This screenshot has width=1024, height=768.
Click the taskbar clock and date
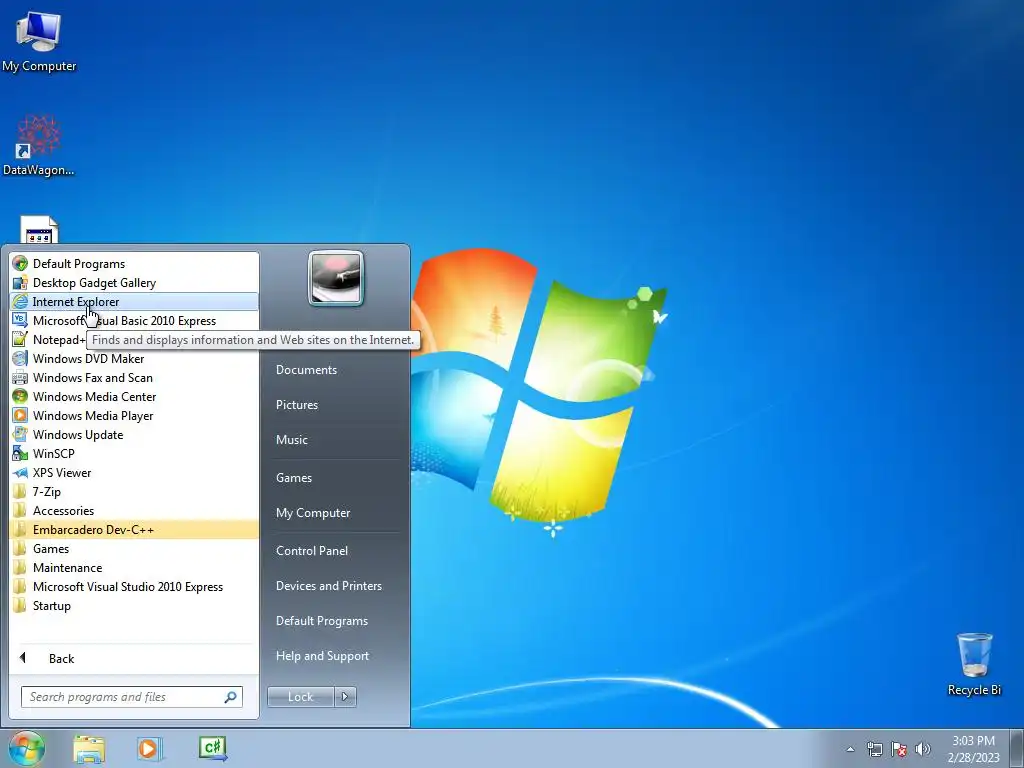point(973,749)
